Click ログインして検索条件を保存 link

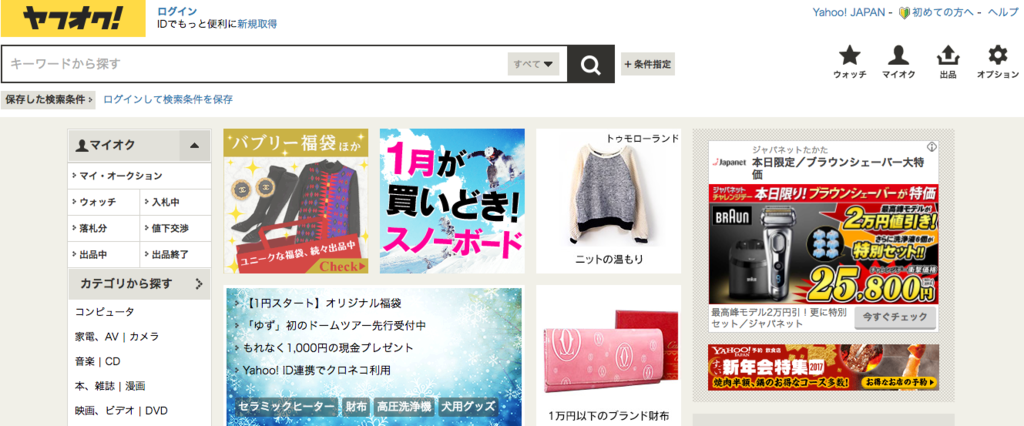click(x=168, y=100)
